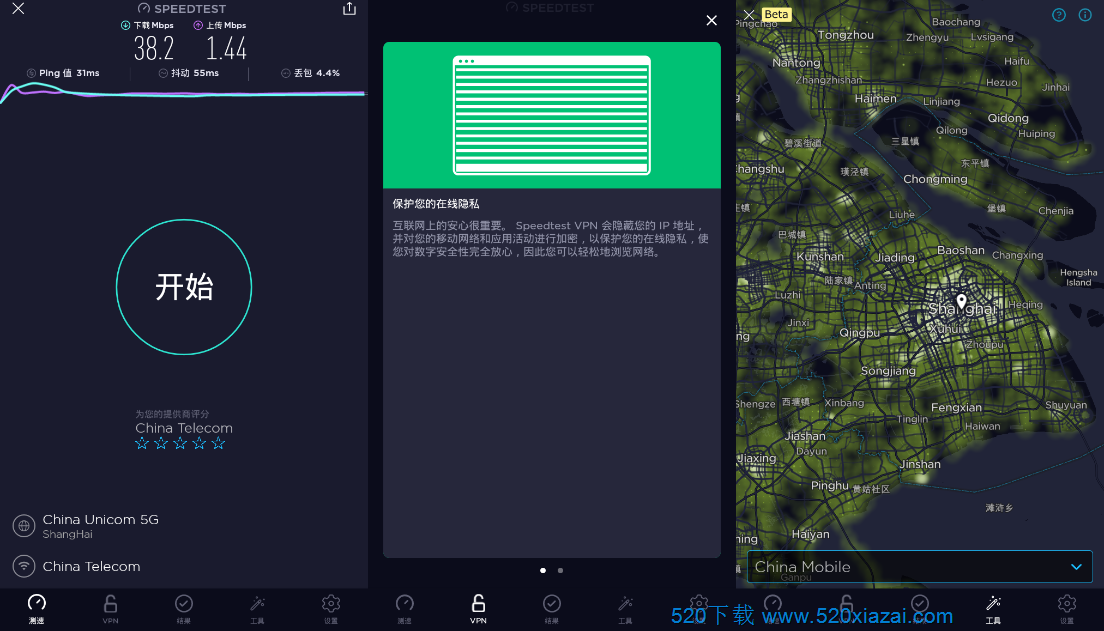The width and height of the screenshot is (1104, 631).
Task: Start a new test with 开始 button
Action: pos(184,287)
